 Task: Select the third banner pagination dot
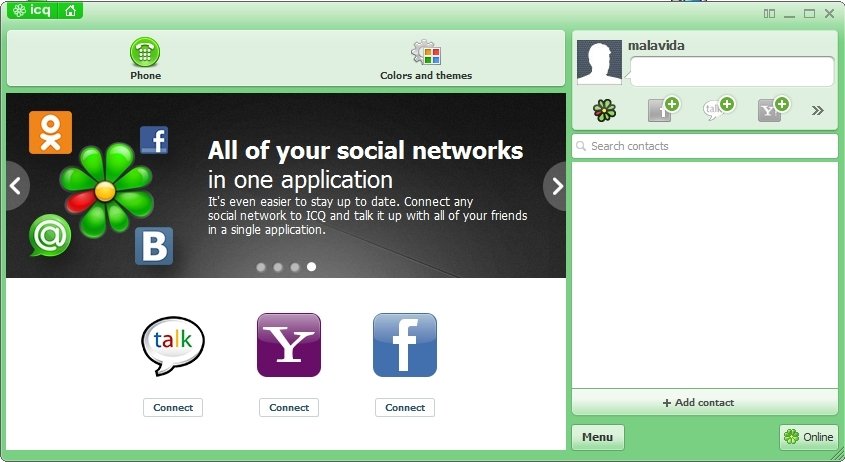[295, 267]
